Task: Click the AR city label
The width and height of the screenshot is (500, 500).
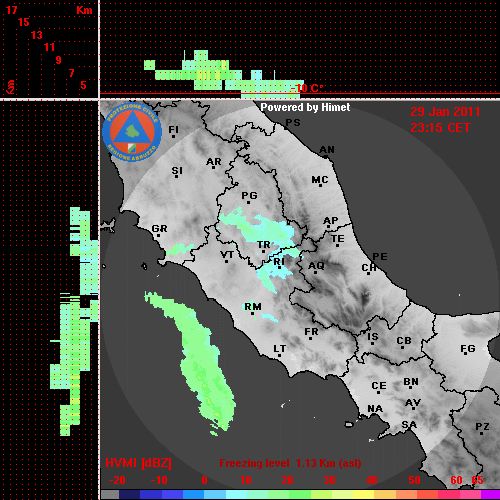Action: coord(214,162)
